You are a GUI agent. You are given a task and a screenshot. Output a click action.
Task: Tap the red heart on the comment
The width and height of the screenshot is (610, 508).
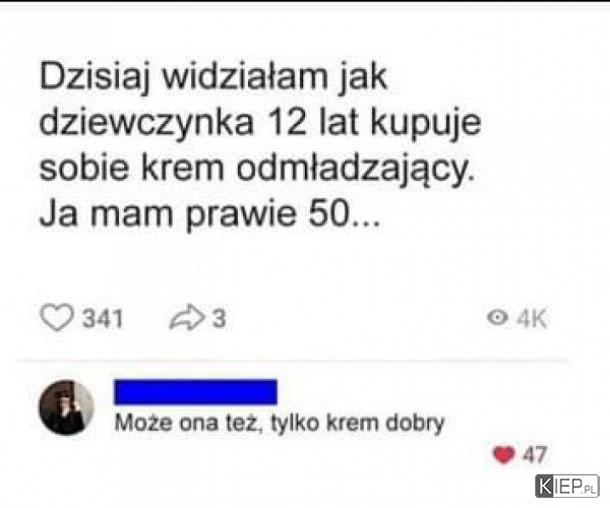(504, 455)
